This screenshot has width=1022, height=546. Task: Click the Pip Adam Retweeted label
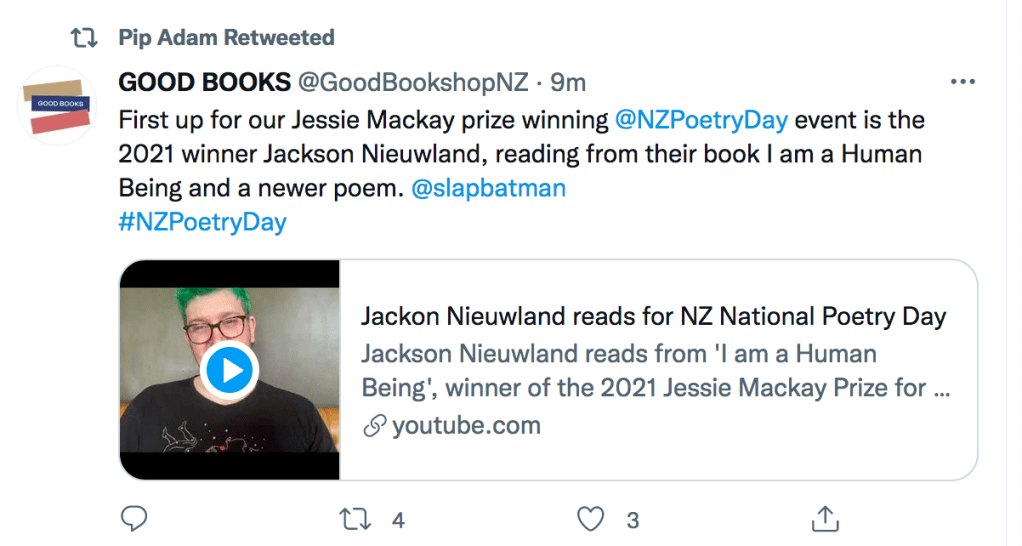coord(226,38)
